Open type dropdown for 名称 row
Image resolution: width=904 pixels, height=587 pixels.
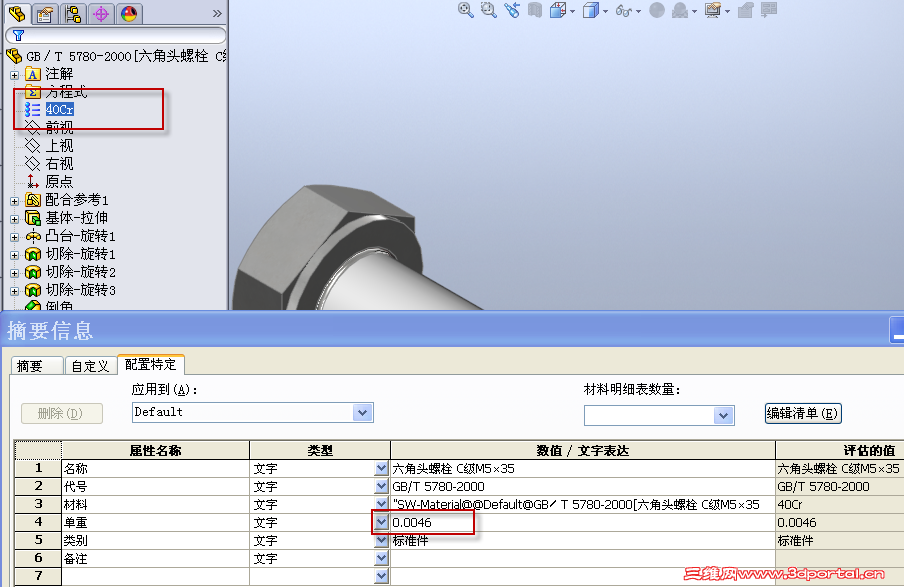381,469
